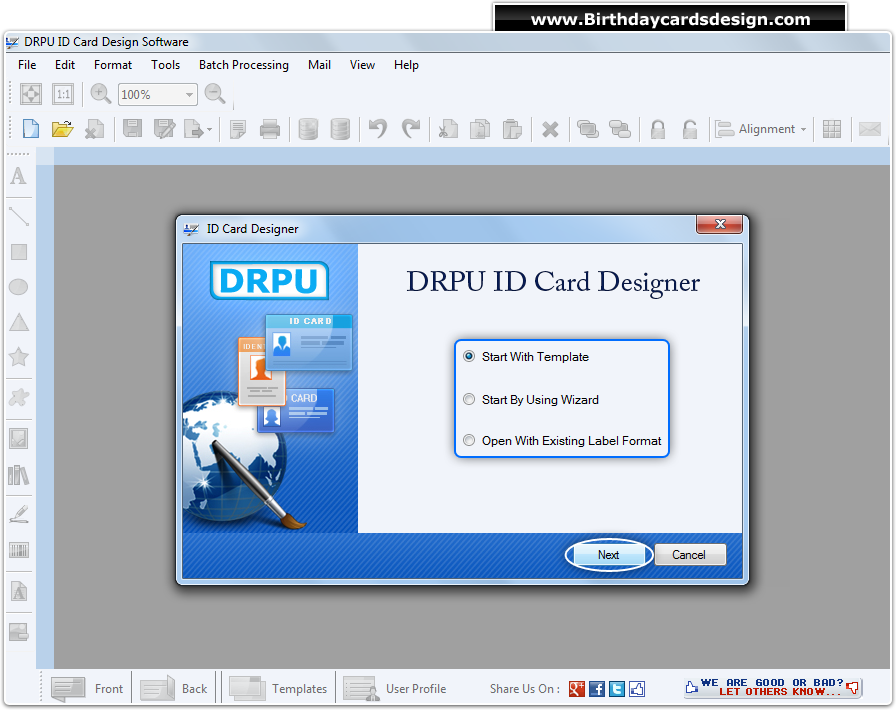This screenshot has width=896, height=710.
Task: Select the Barcode tool
Action: pos(19,551)
